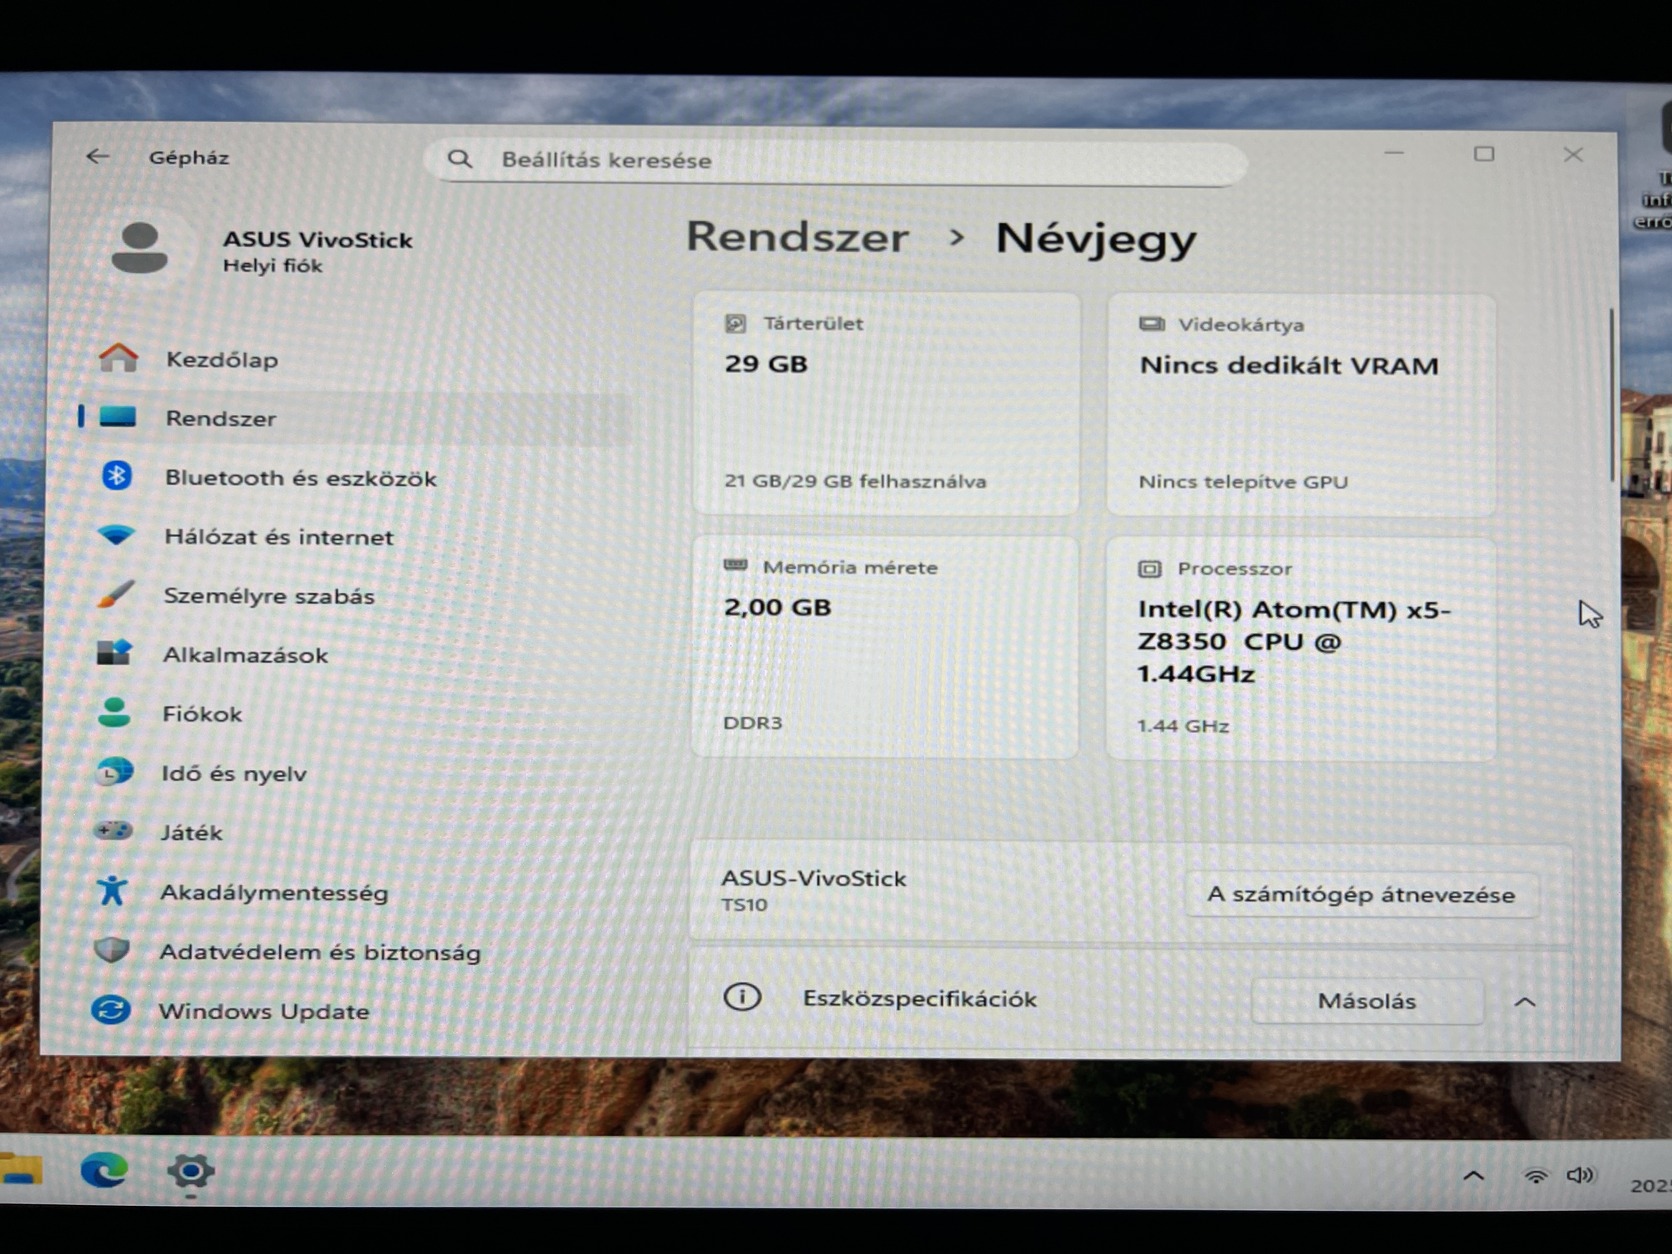Click the Akadálymentesség accessibility icon
This screenshot has height=1254, width=1672.
pos(112,890)
